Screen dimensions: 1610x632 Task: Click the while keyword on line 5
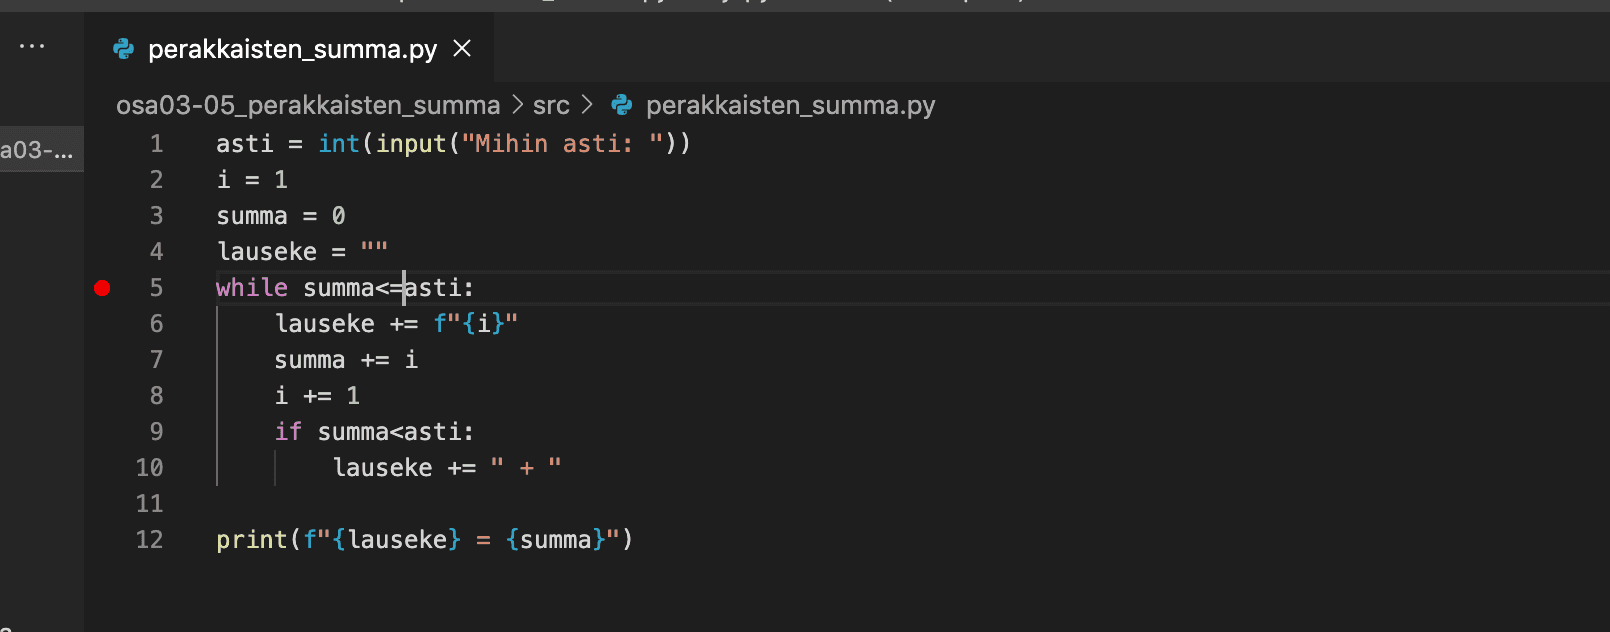pyautogui.click(x=251, y=288)
